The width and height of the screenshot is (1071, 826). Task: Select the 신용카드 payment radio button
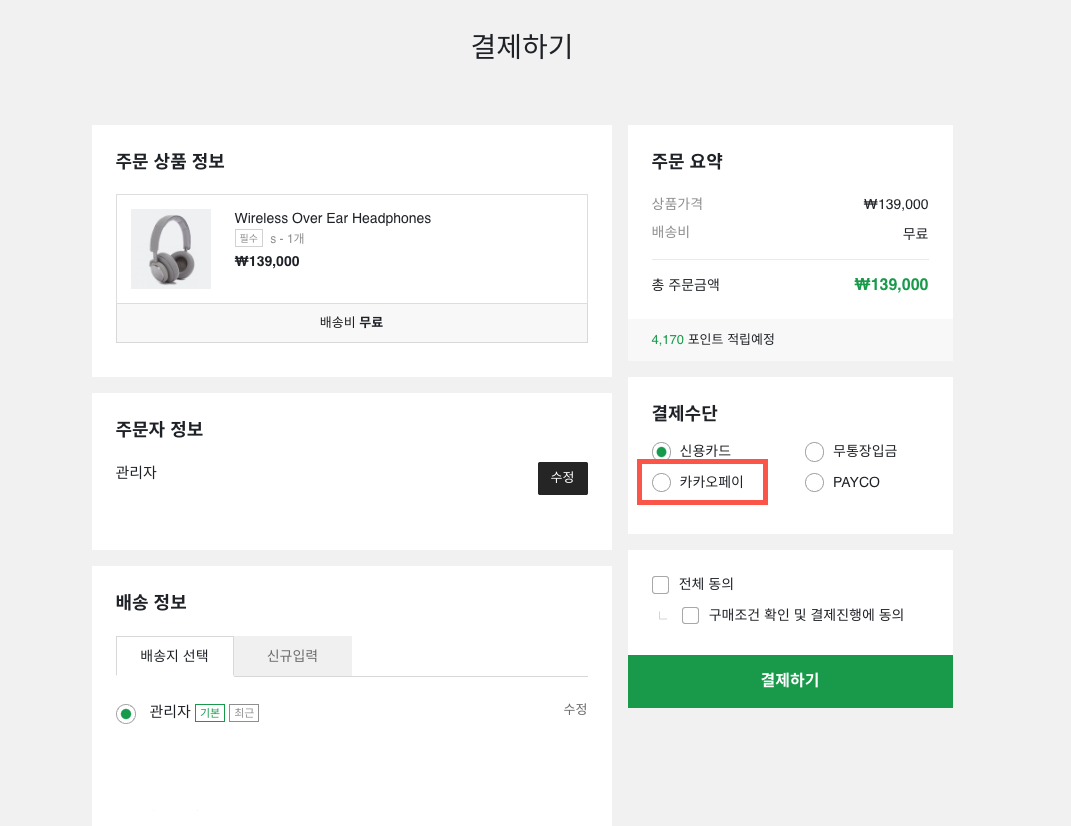(661, 451)
